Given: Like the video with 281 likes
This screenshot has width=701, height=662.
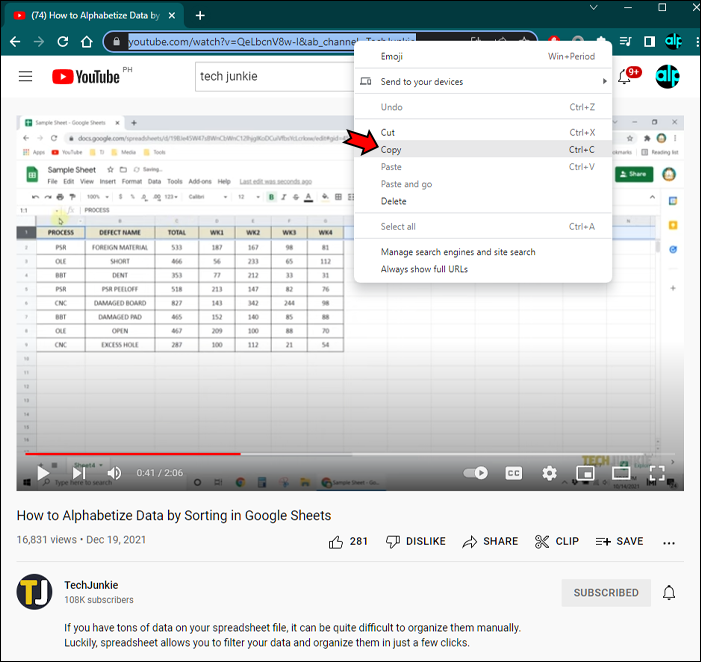Looking at the screenshot, I should [348, 542].
